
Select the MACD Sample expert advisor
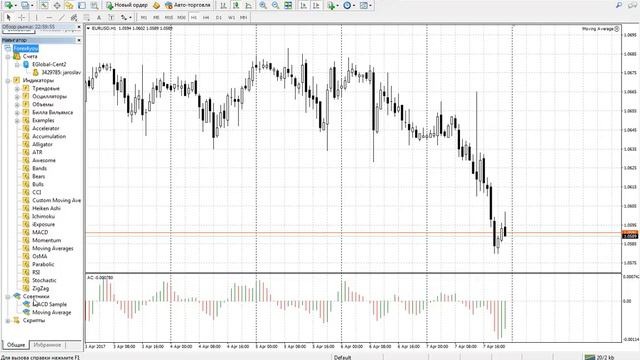49,304
